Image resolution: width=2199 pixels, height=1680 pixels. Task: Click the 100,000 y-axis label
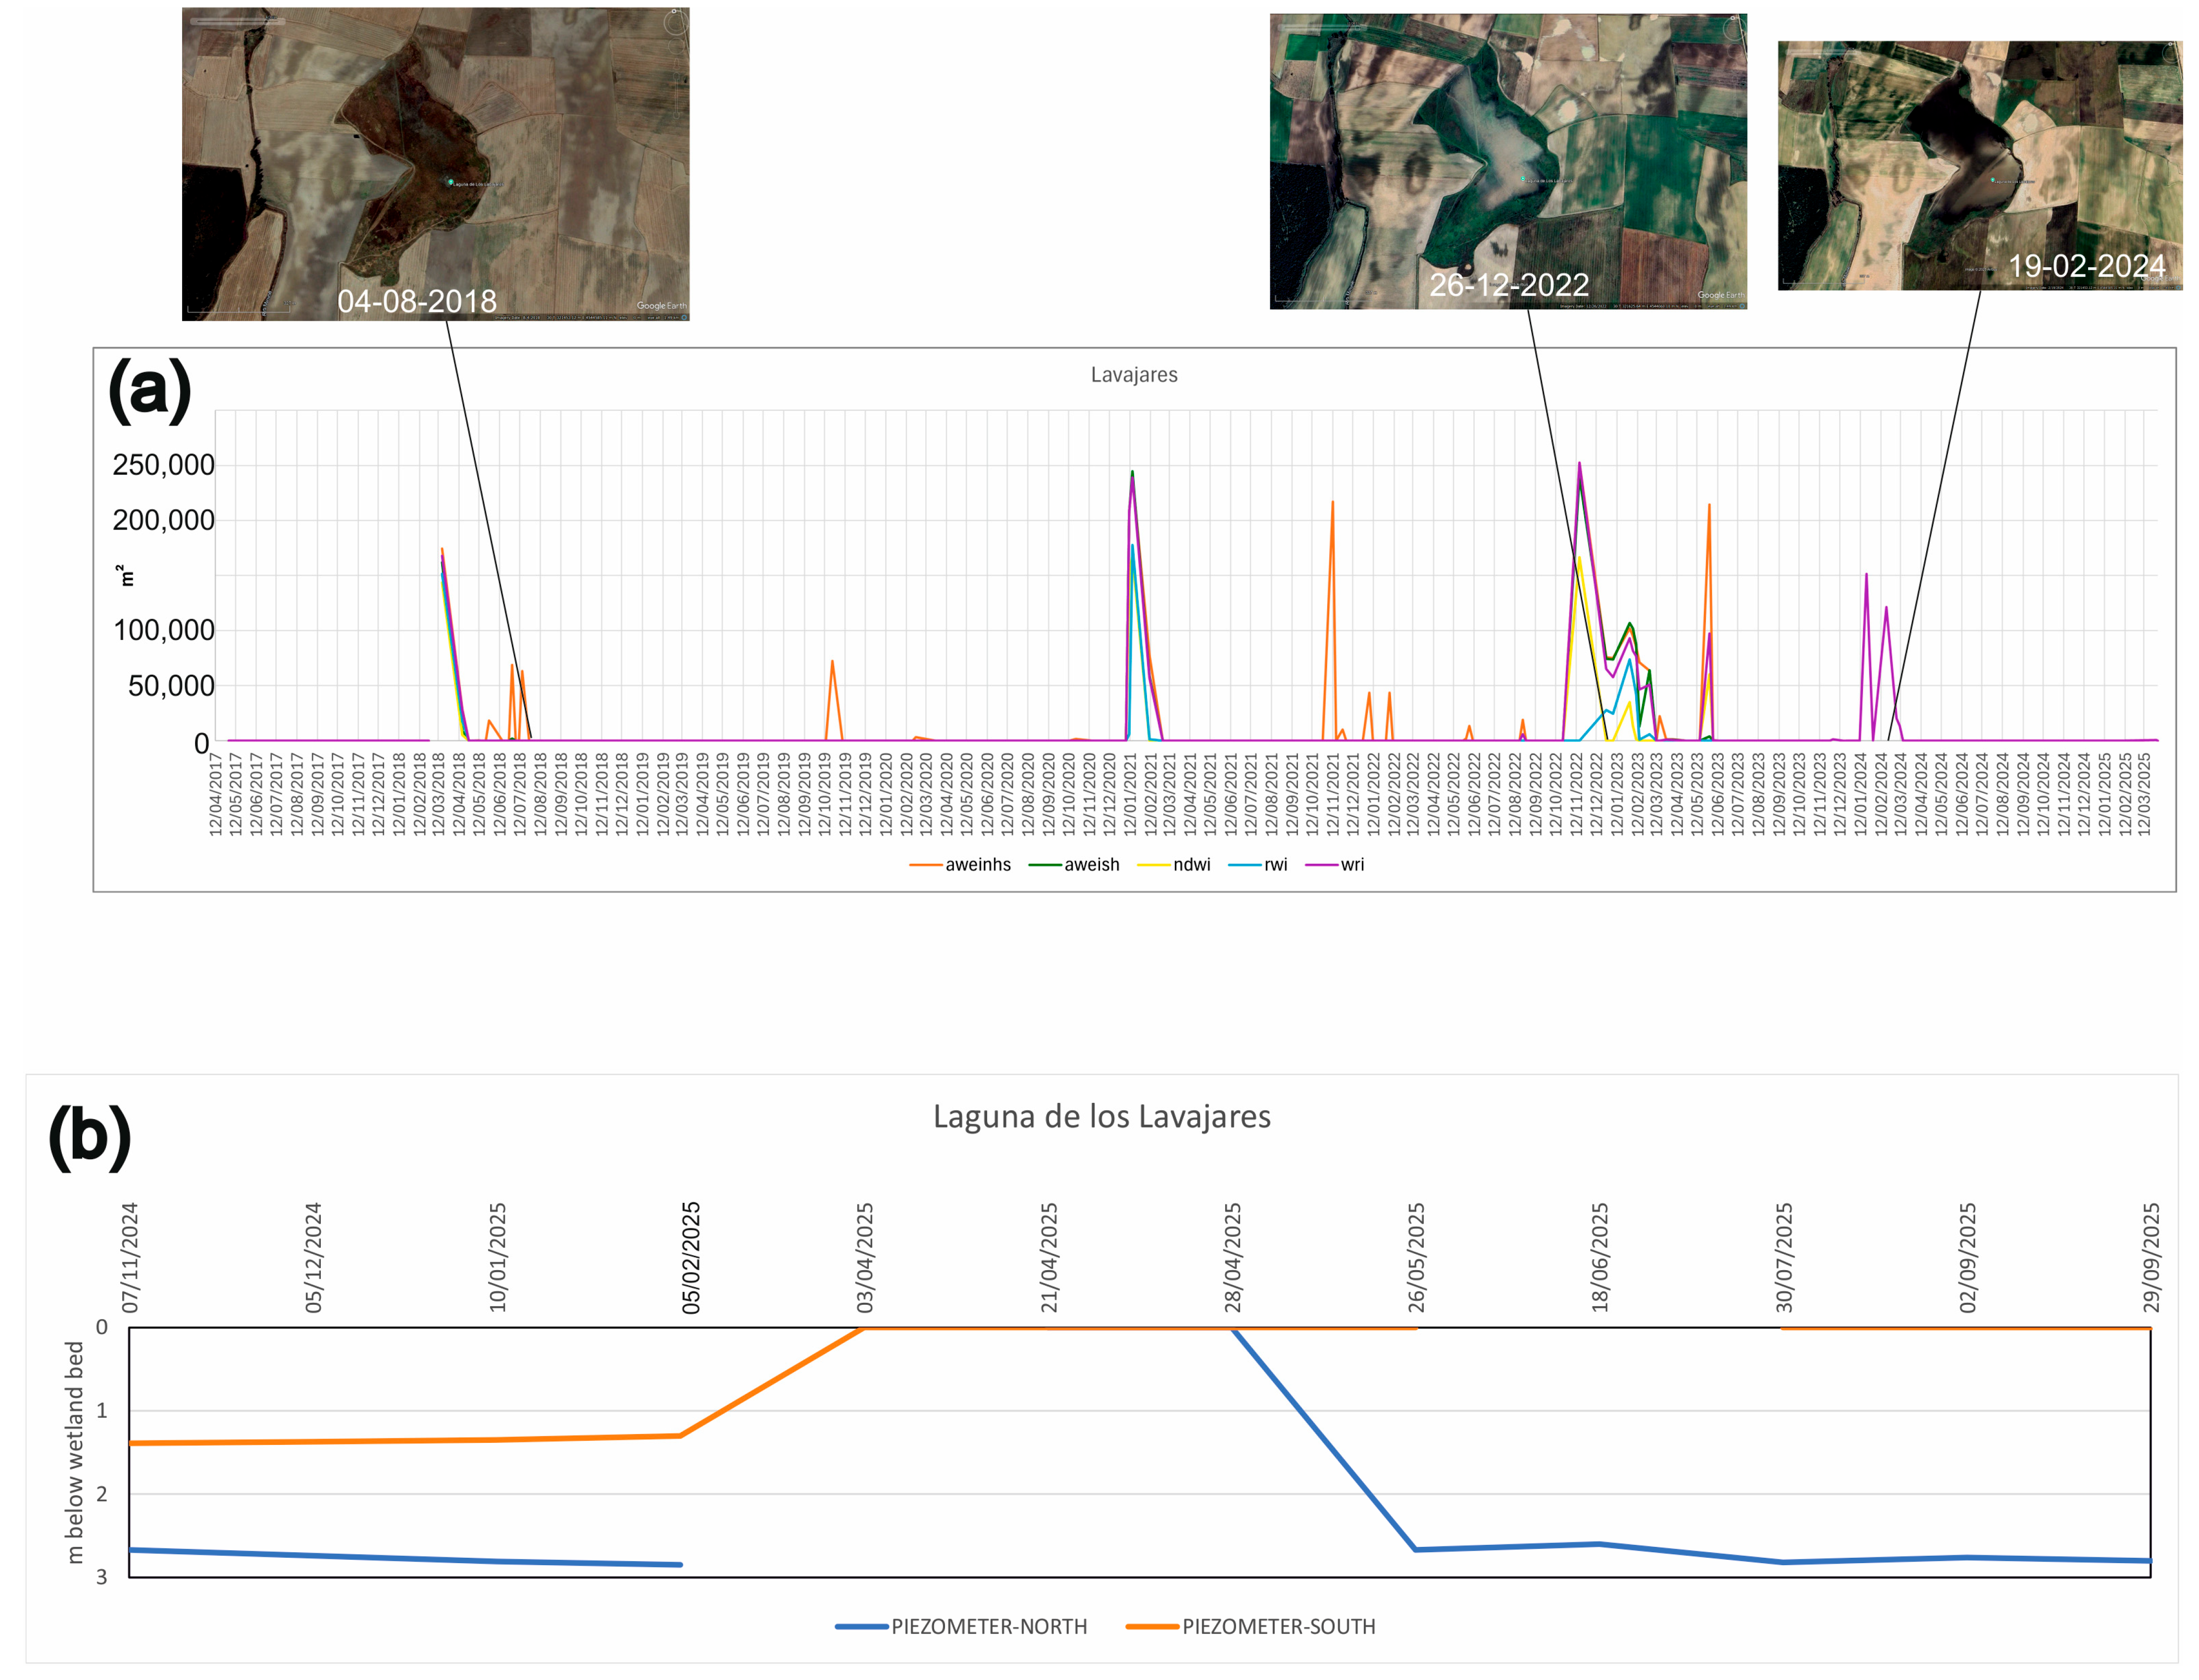[x=163, y=630]
